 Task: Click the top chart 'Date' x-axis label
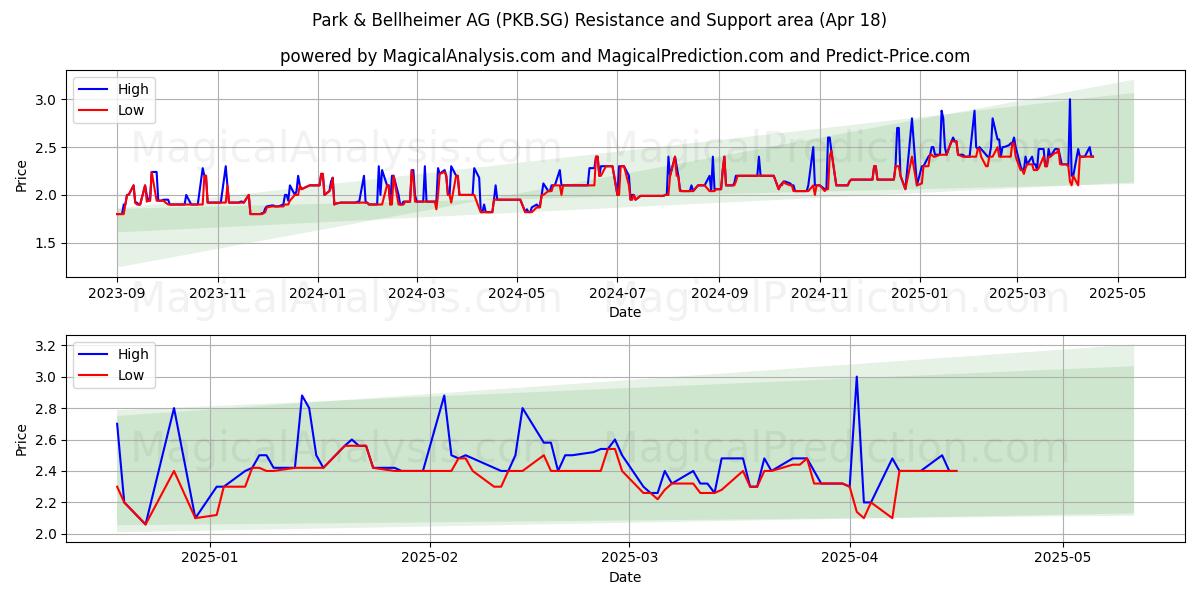click(x=625, y=312)
